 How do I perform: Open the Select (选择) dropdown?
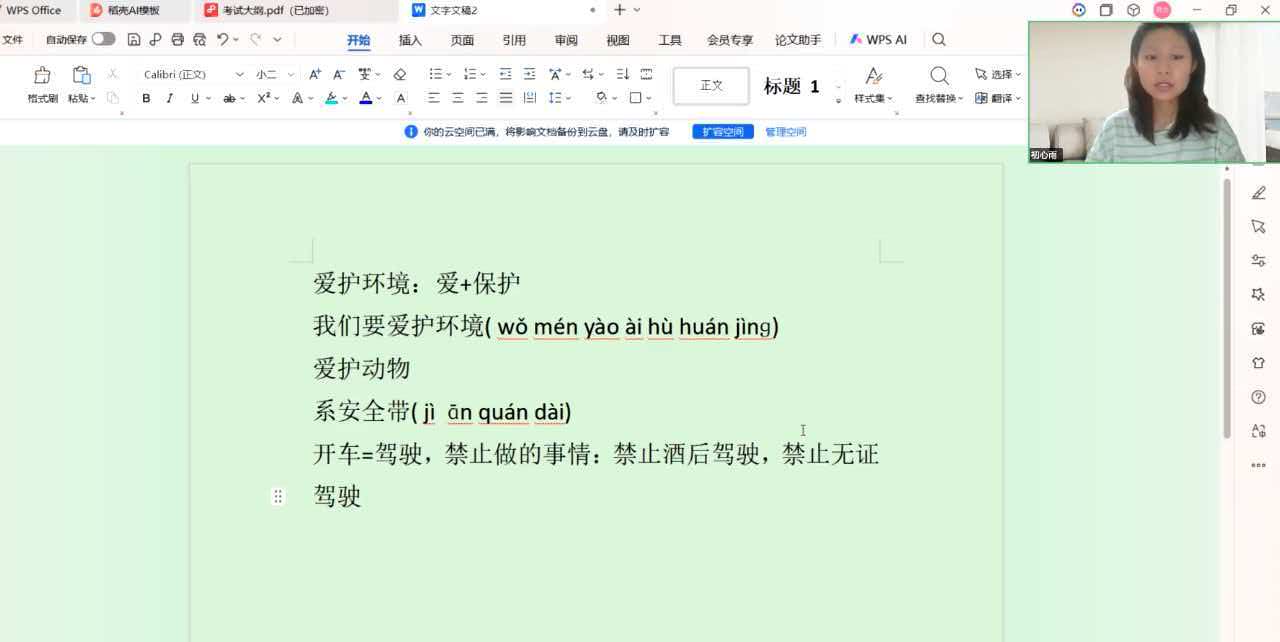coord(998,74)
